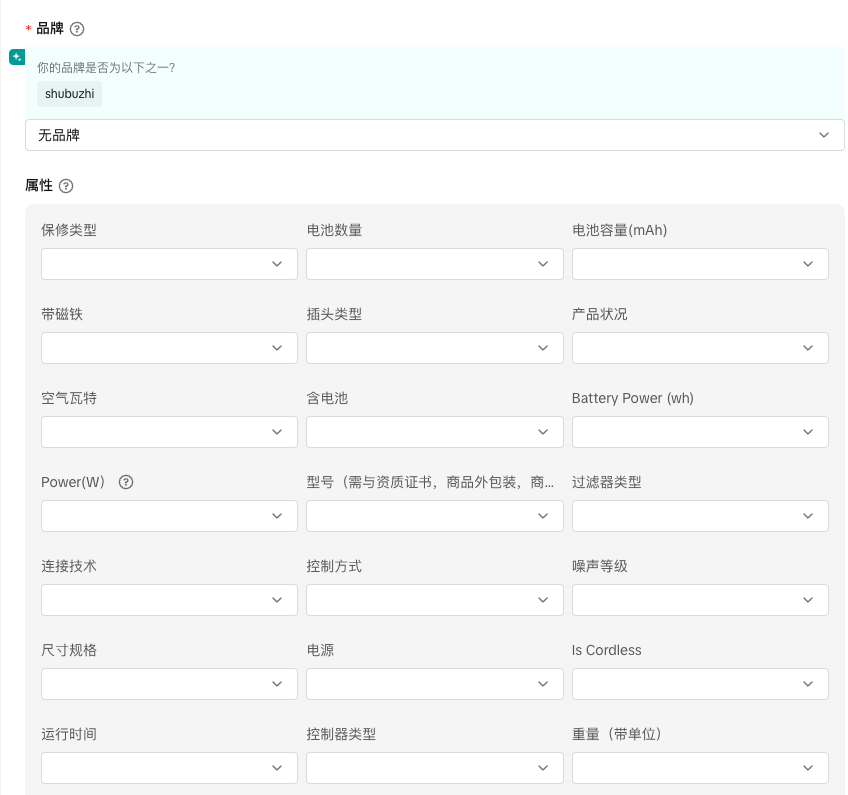The height and width of the screenshot is (795, 848).
Task: Expand the 连接技术 dropdown
Action: (x=169, y=600)
